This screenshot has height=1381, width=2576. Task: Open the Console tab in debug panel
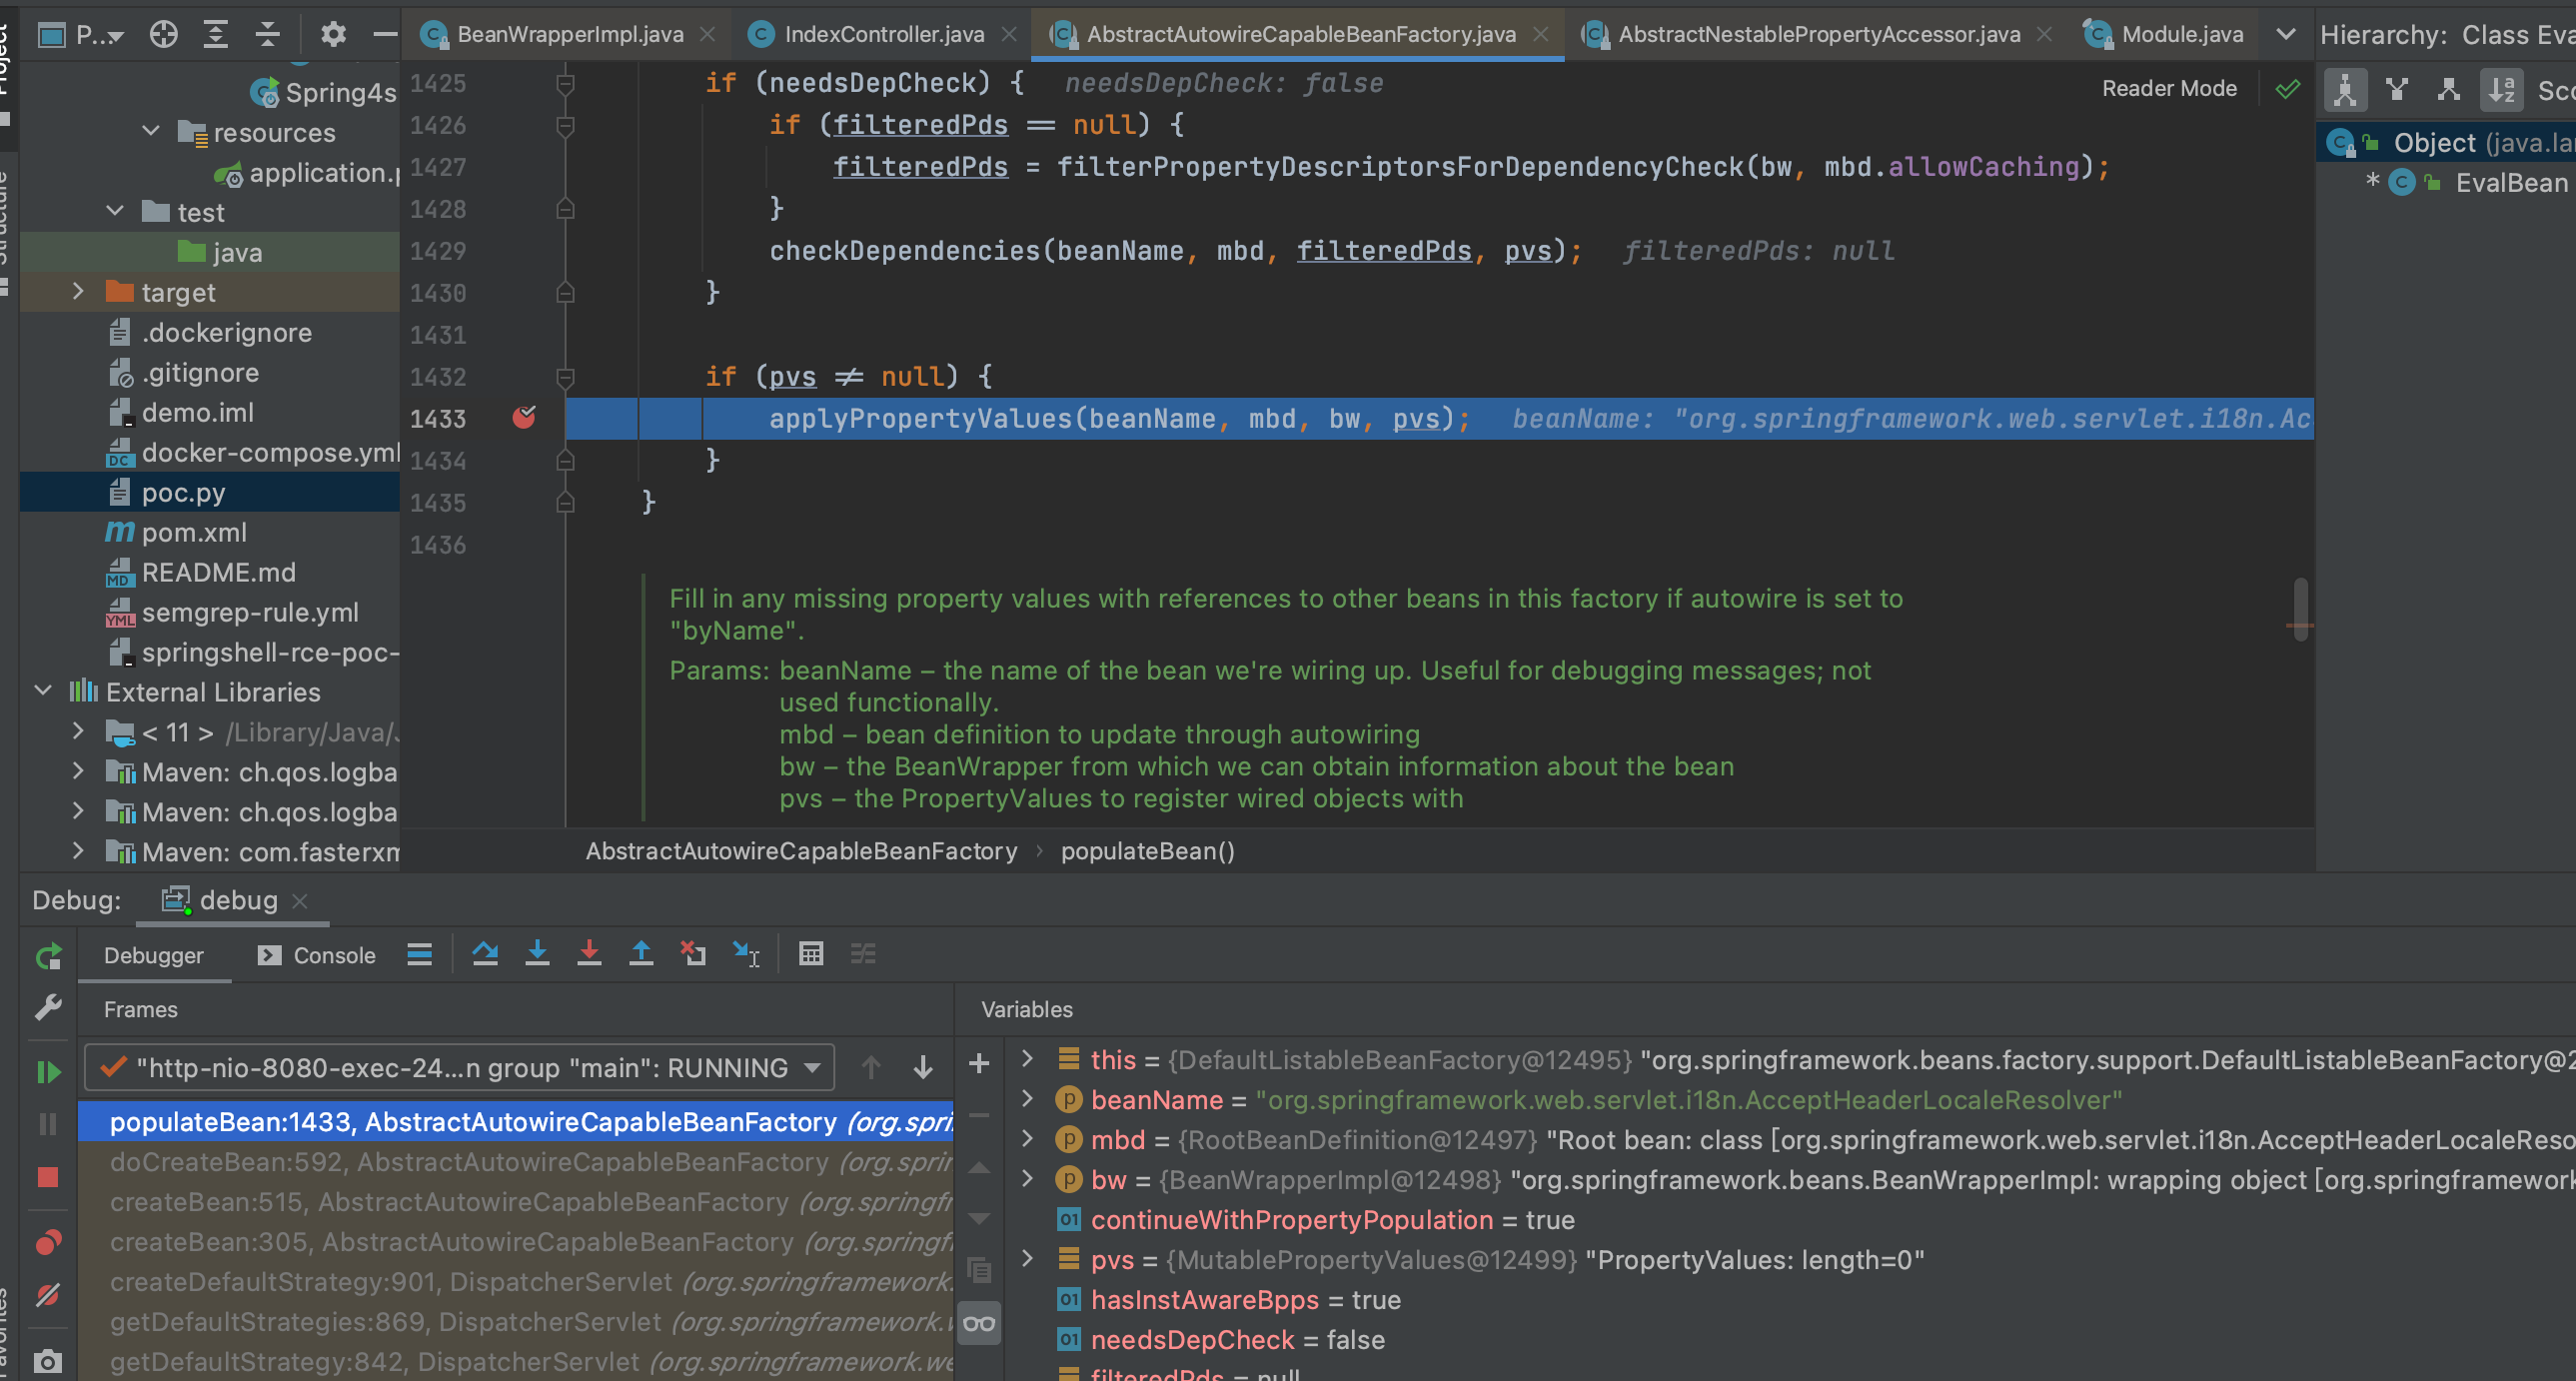coord(317,956)
